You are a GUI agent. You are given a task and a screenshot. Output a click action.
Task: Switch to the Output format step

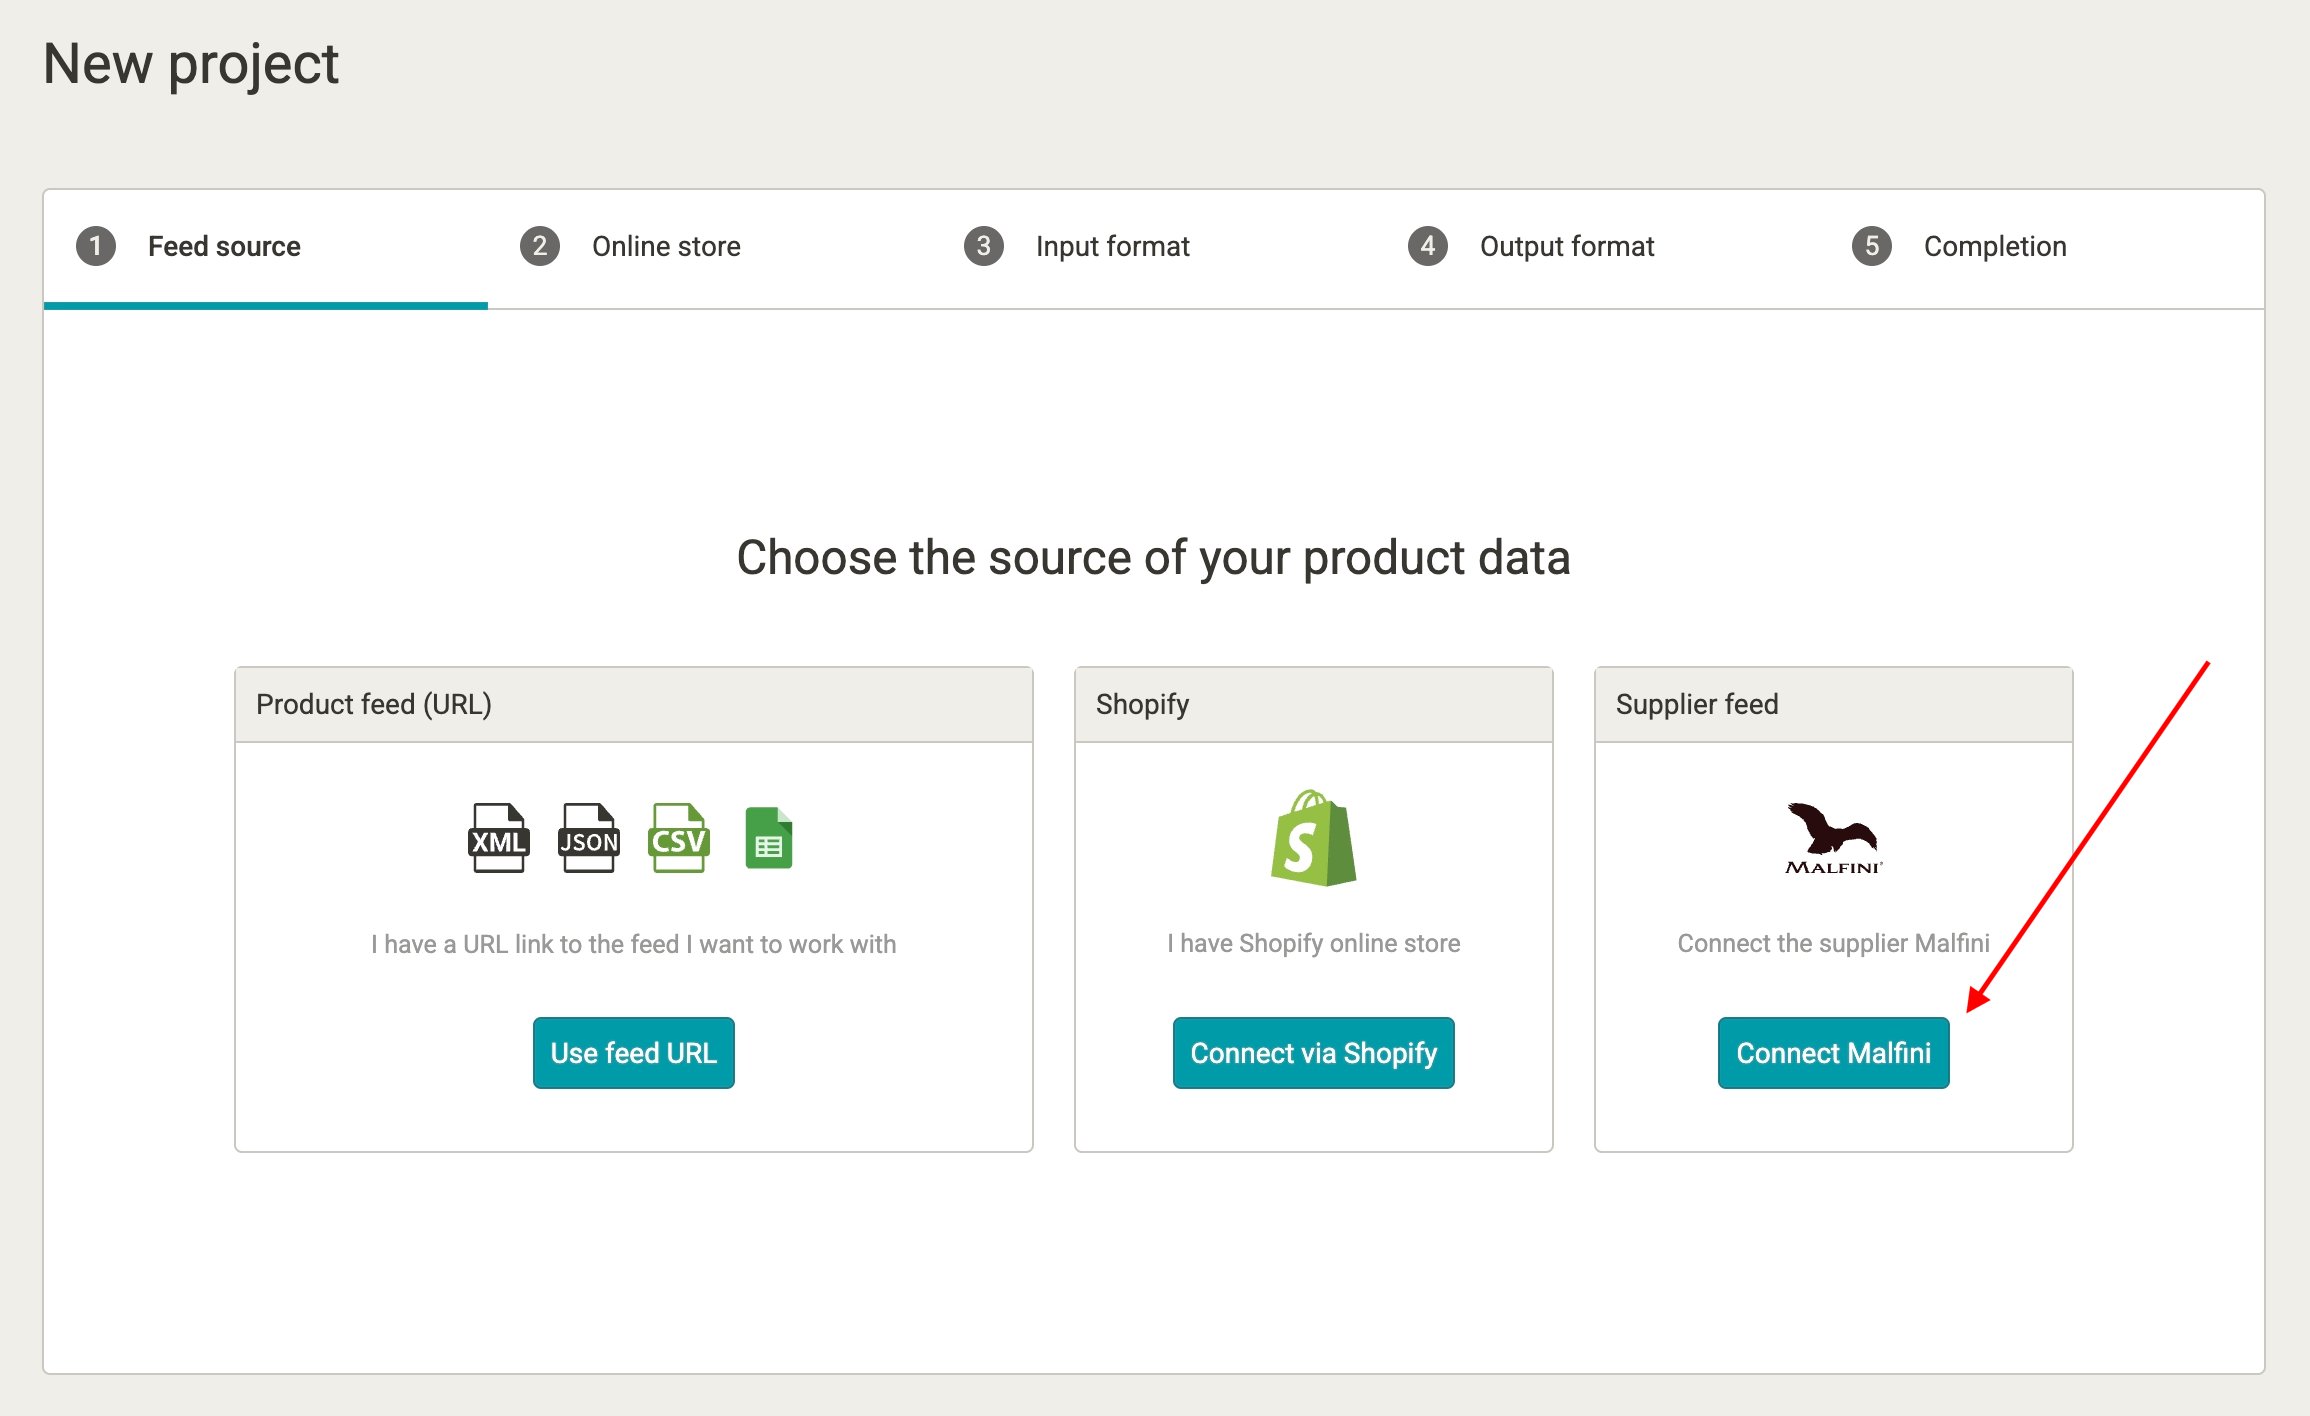[x=1598, y=248]
